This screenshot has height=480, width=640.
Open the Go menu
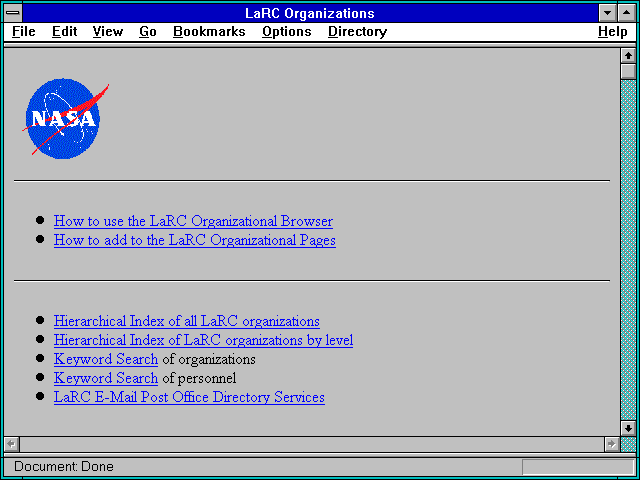pyautogui.click(x=147, y=32)
